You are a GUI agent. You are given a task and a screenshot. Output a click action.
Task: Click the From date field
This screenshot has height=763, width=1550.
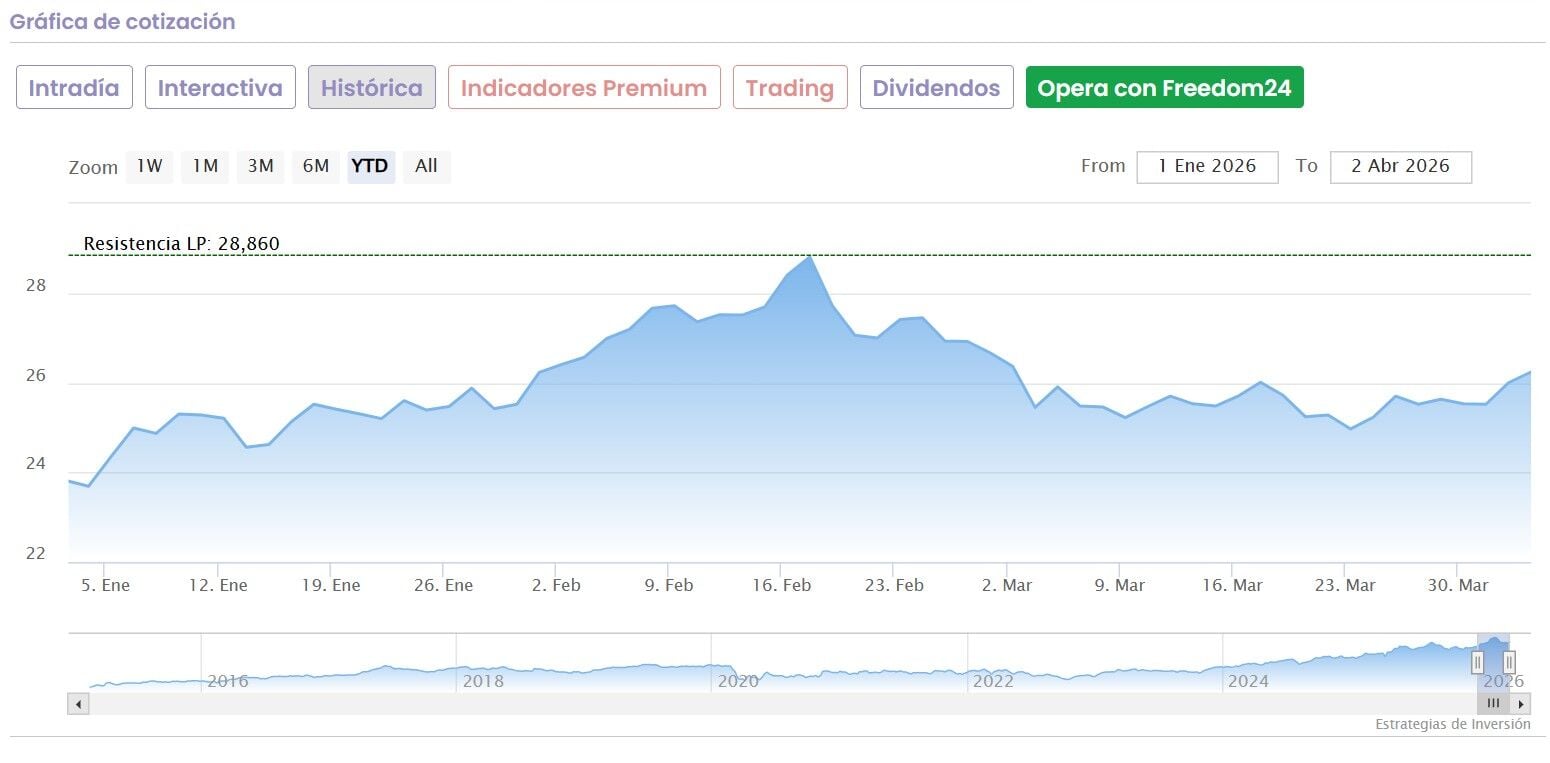coord(1207,167)
